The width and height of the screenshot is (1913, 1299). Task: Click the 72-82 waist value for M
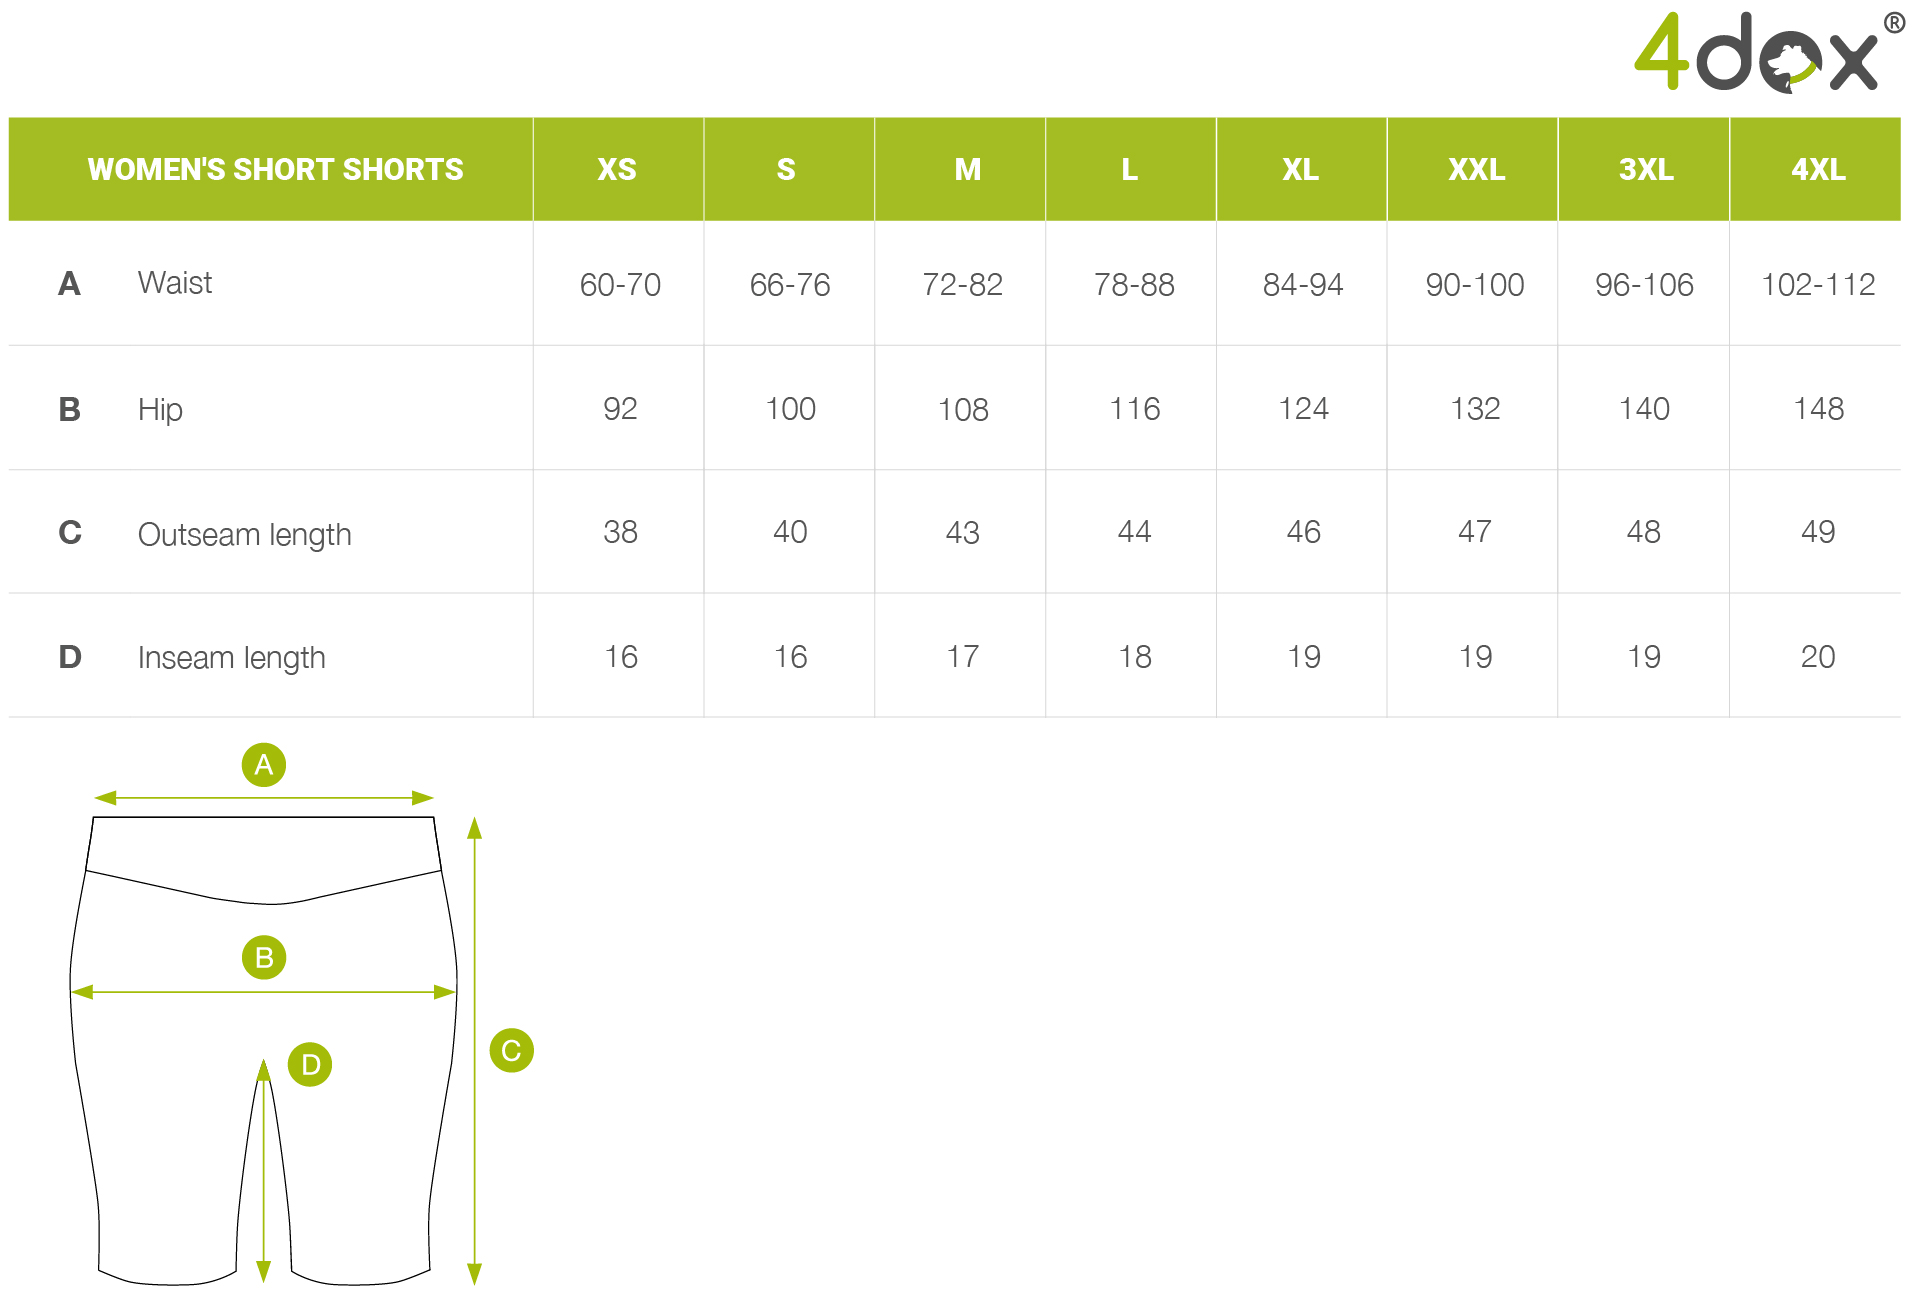962,285
